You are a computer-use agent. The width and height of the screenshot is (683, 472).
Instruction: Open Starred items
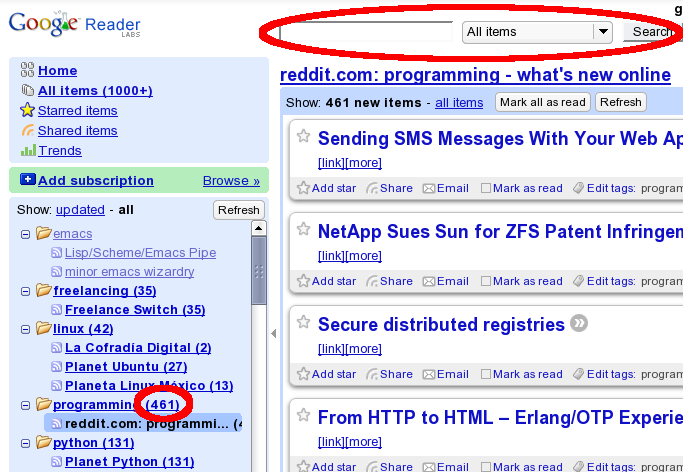point(78,111)
